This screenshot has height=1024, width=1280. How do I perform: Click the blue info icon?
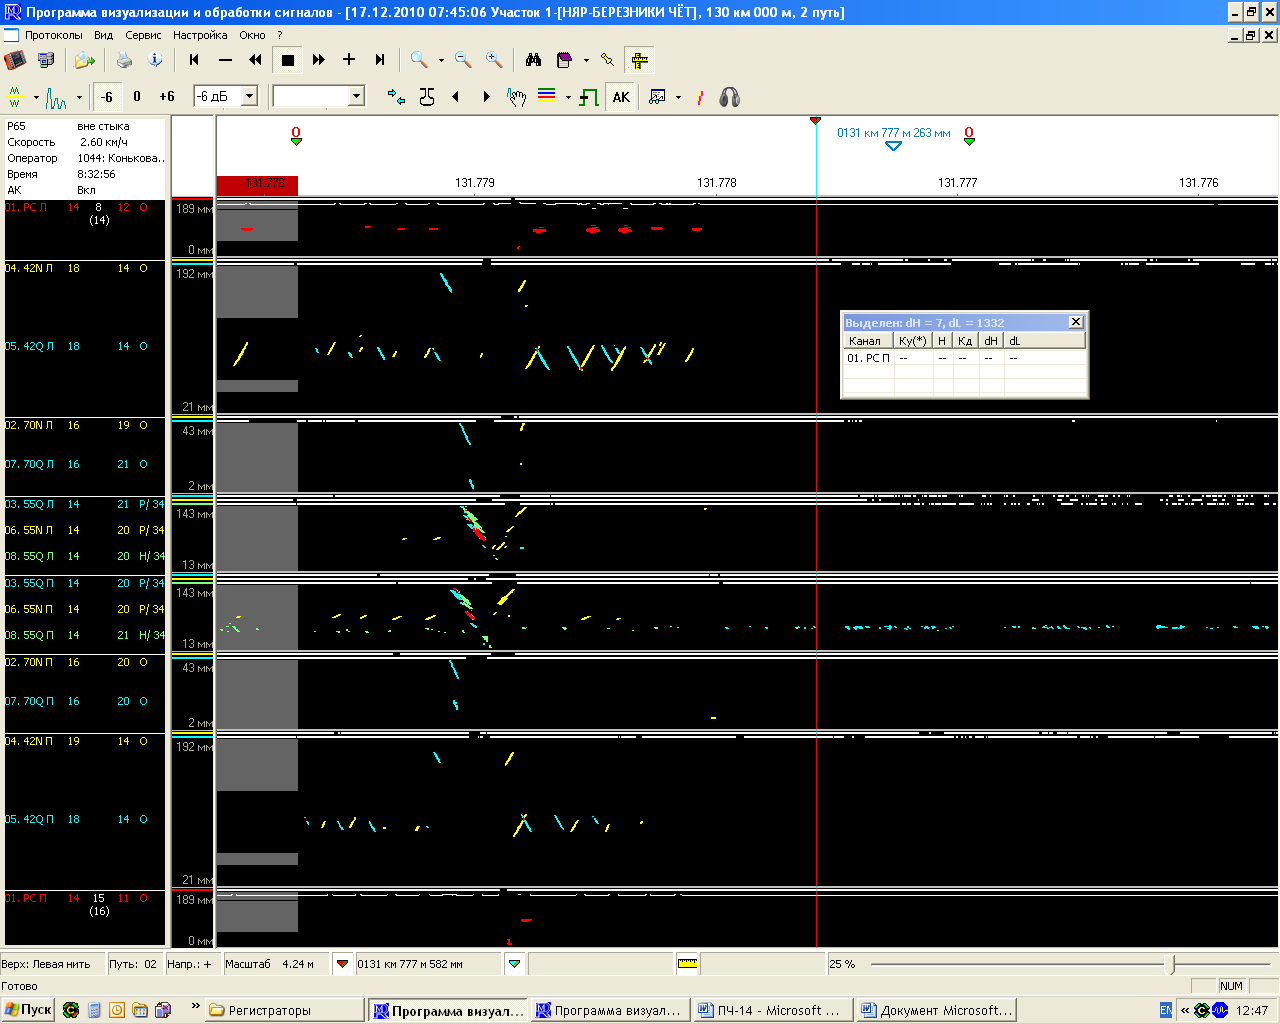(x=155, y=60)
